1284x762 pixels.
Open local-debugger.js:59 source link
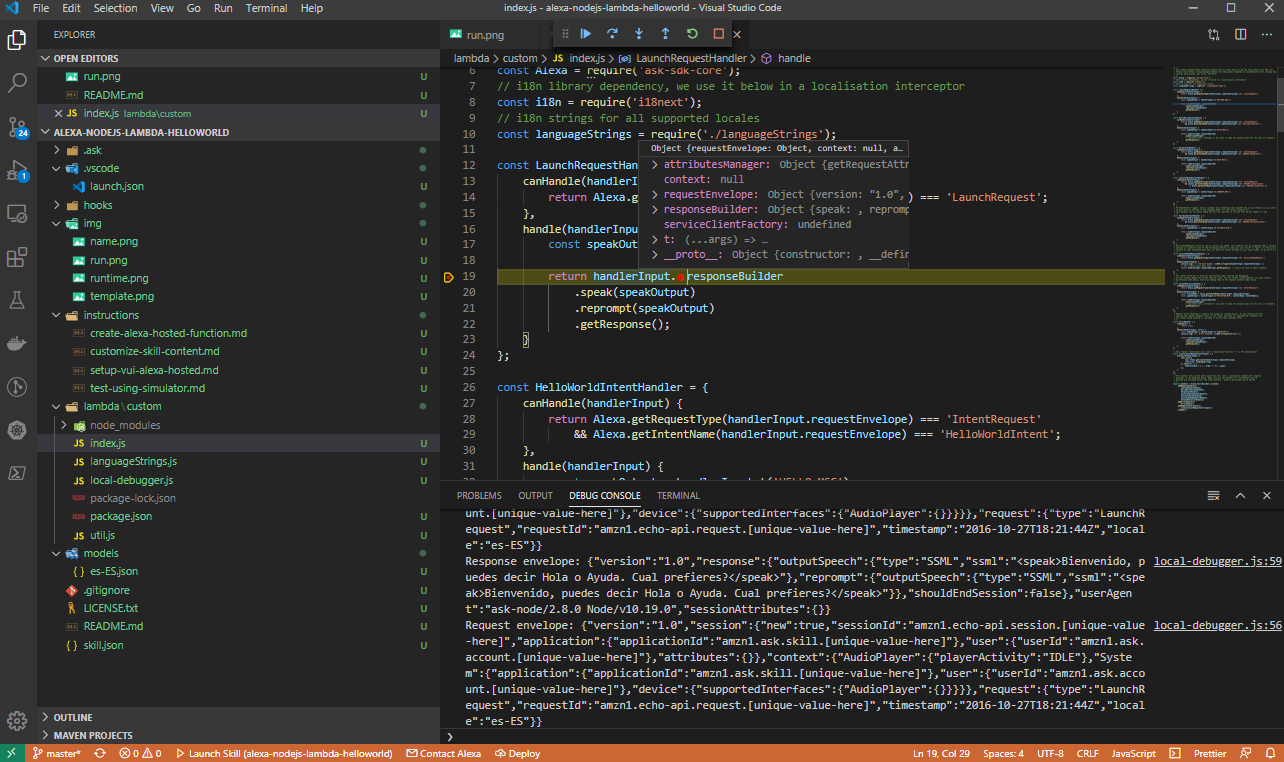click(1217, 561)
